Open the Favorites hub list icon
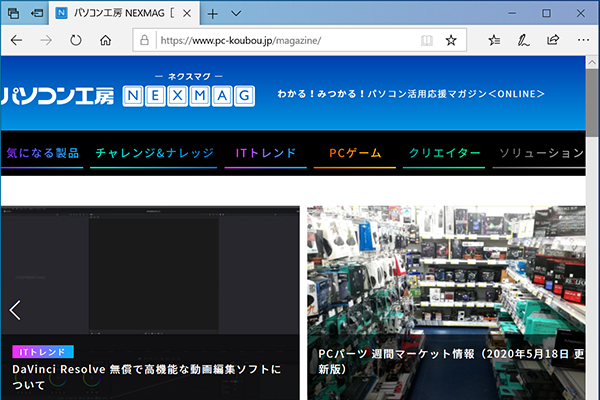This screenshot has width=600, height=400. tap(495, 41)
